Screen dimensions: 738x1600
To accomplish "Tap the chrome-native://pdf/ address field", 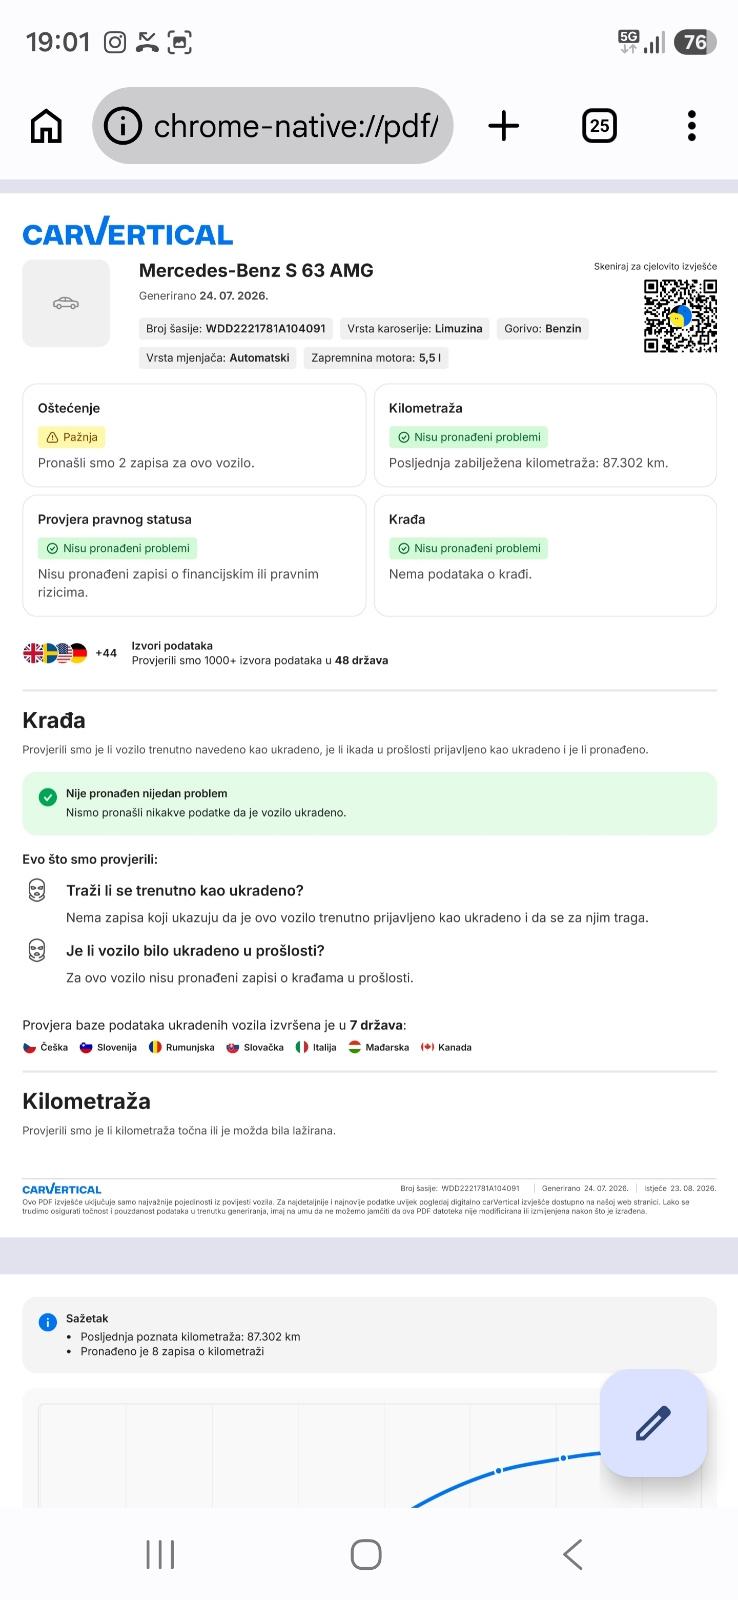I will coord(272,126).
